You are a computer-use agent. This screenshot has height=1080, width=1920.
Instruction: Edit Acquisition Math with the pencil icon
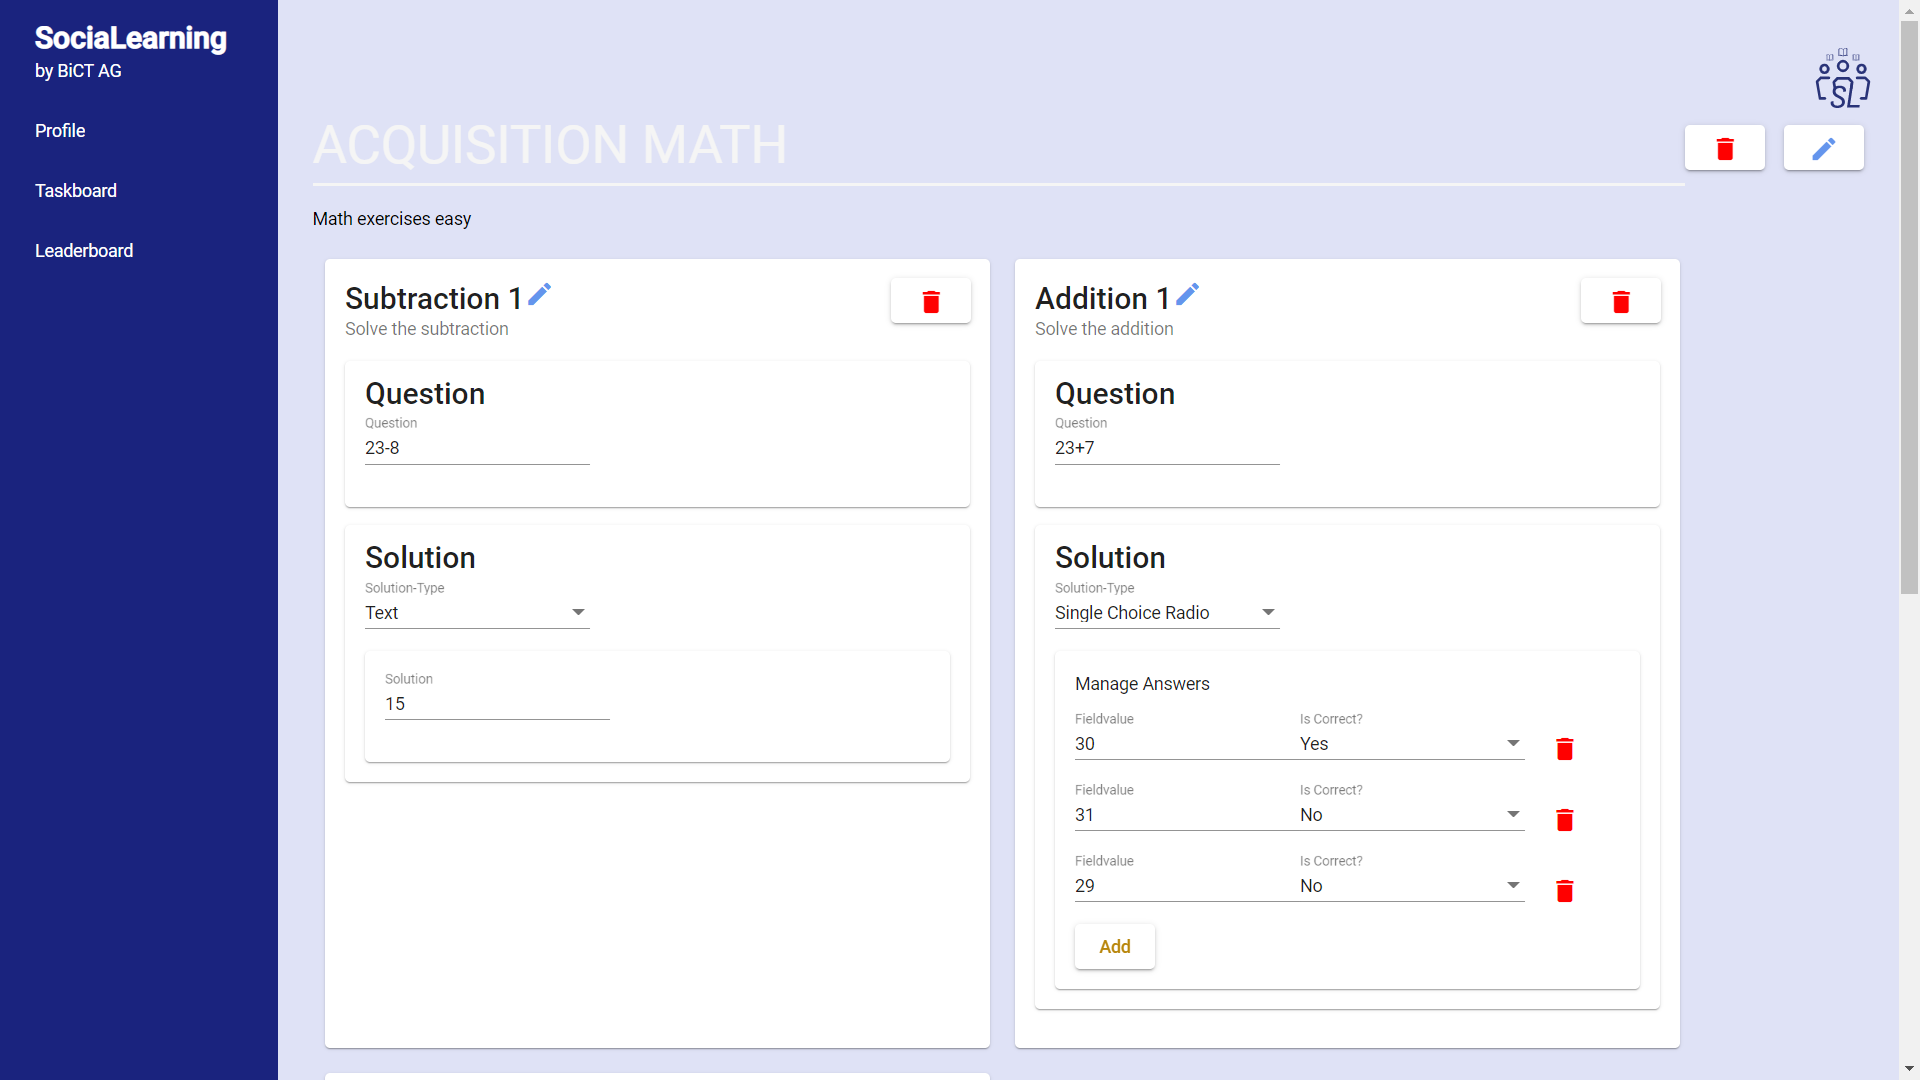[x=1823, y=148]
